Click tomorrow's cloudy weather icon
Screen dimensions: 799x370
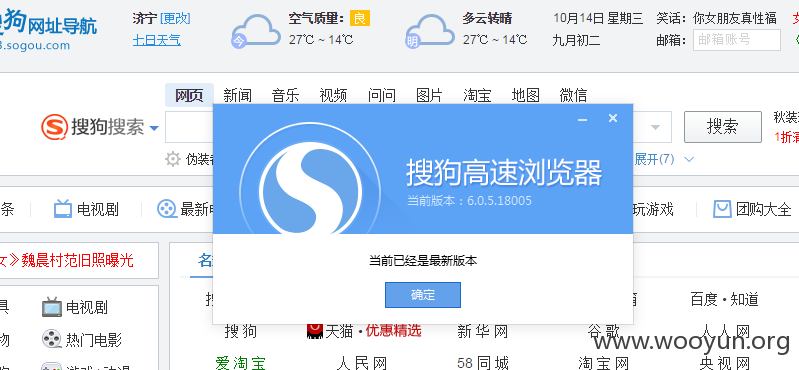pos(430,31)
